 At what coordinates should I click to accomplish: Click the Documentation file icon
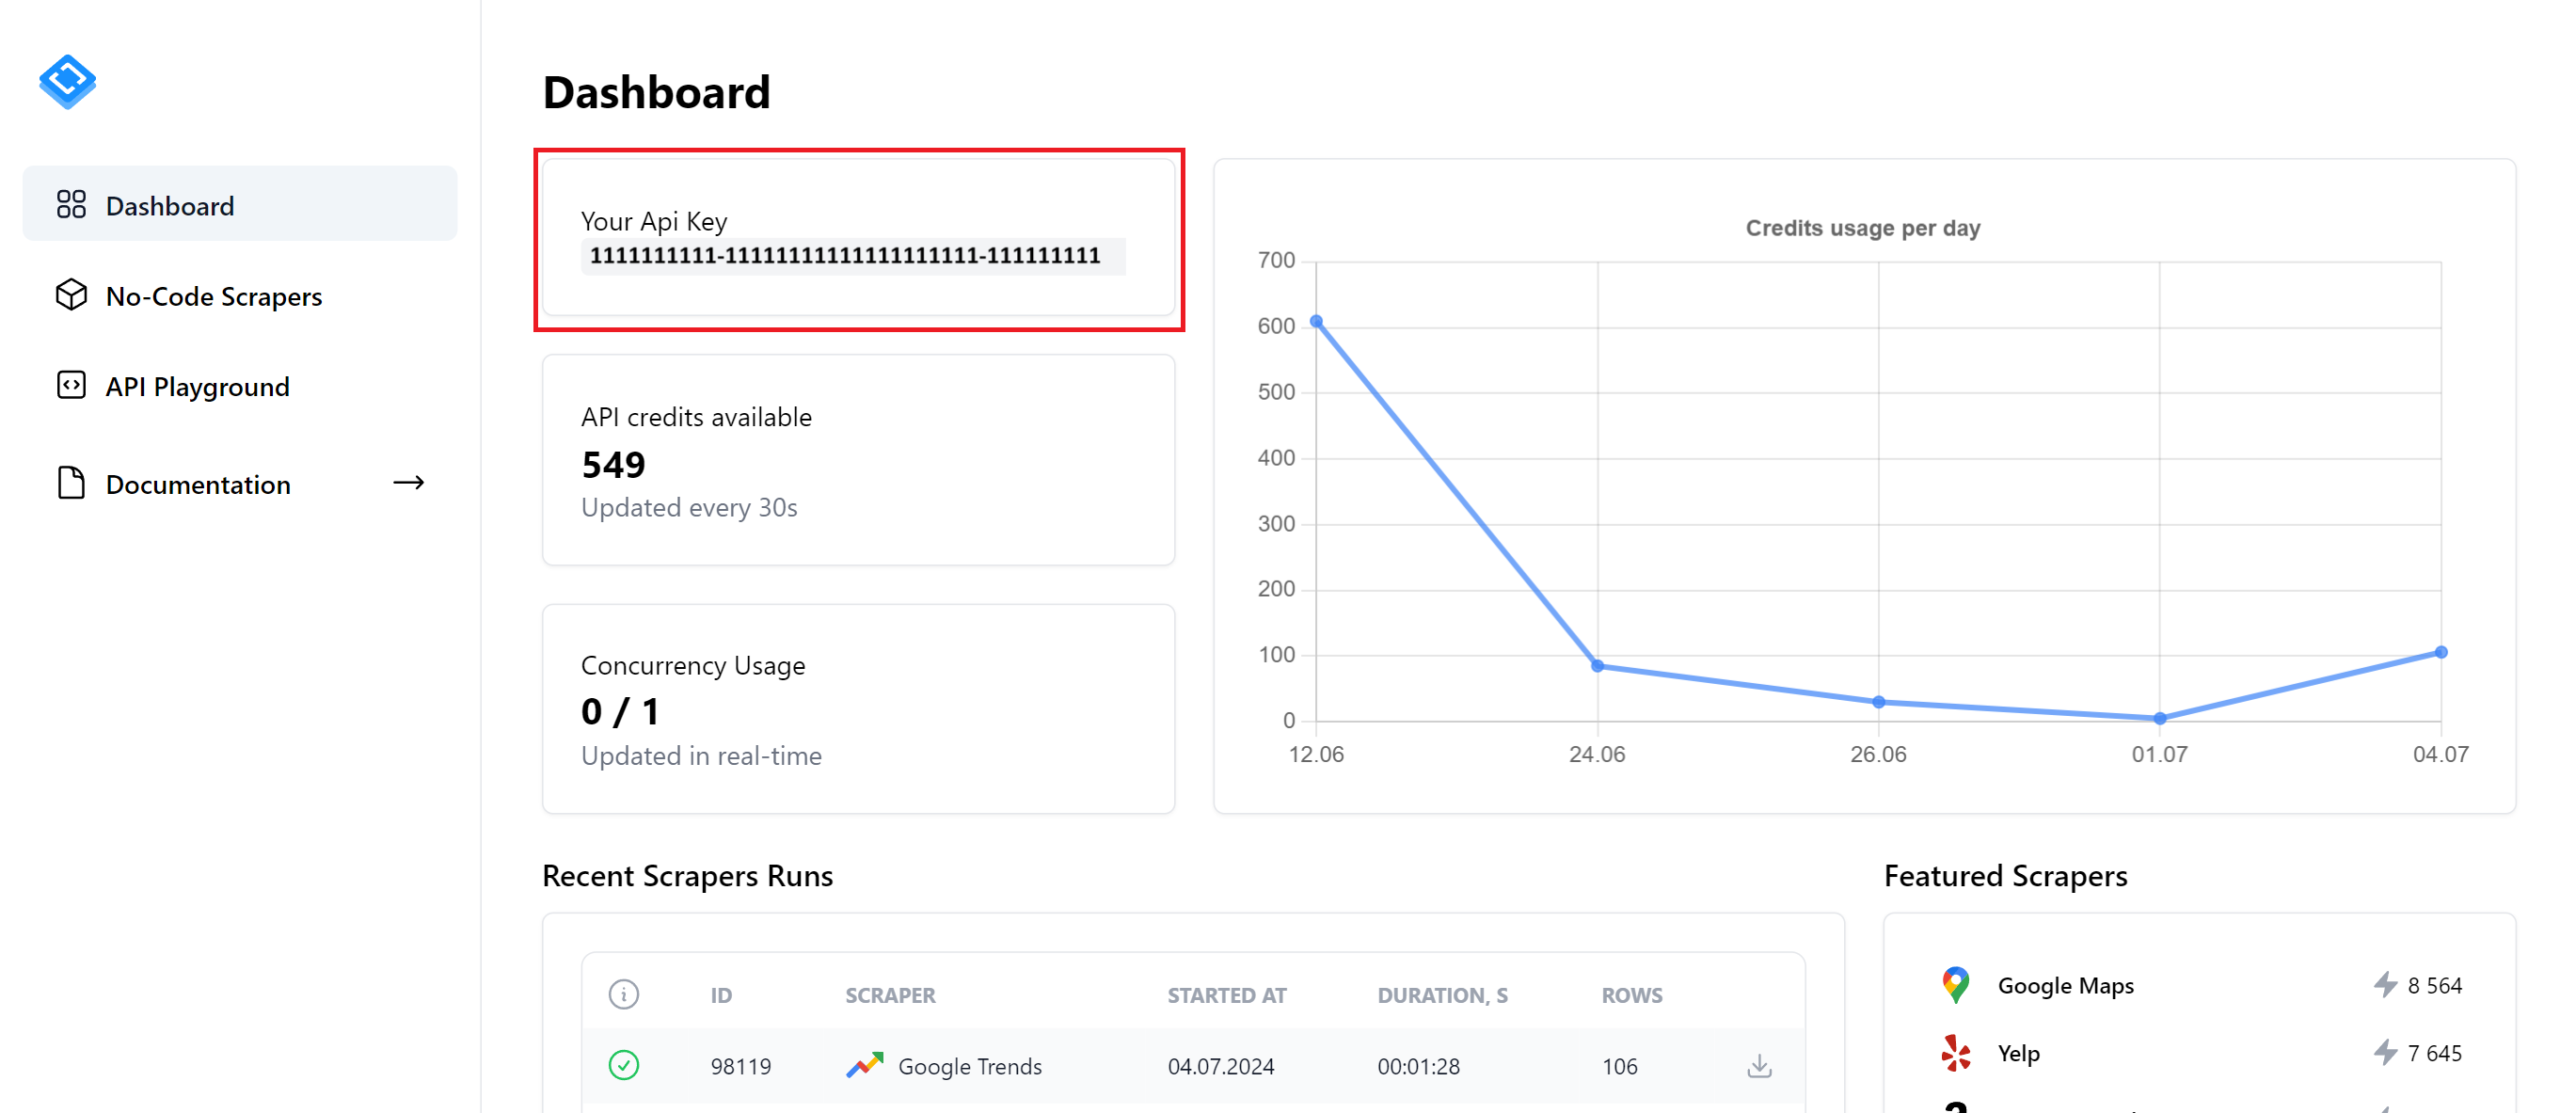coord(71,483)
